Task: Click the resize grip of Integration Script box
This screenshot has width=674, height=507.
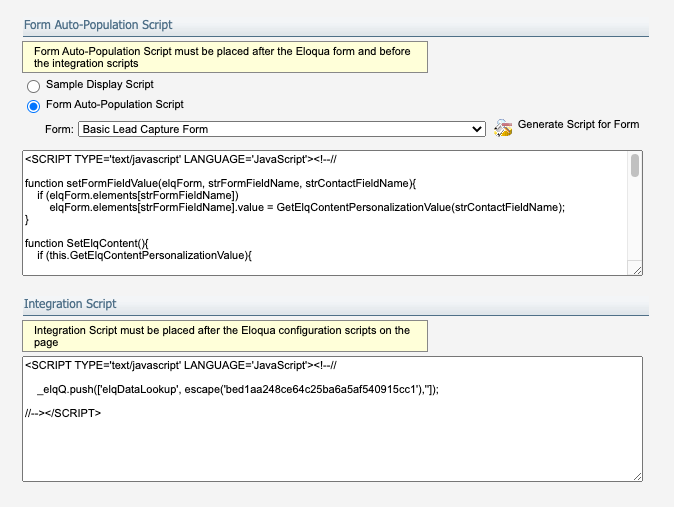Action: pos(637,476)
